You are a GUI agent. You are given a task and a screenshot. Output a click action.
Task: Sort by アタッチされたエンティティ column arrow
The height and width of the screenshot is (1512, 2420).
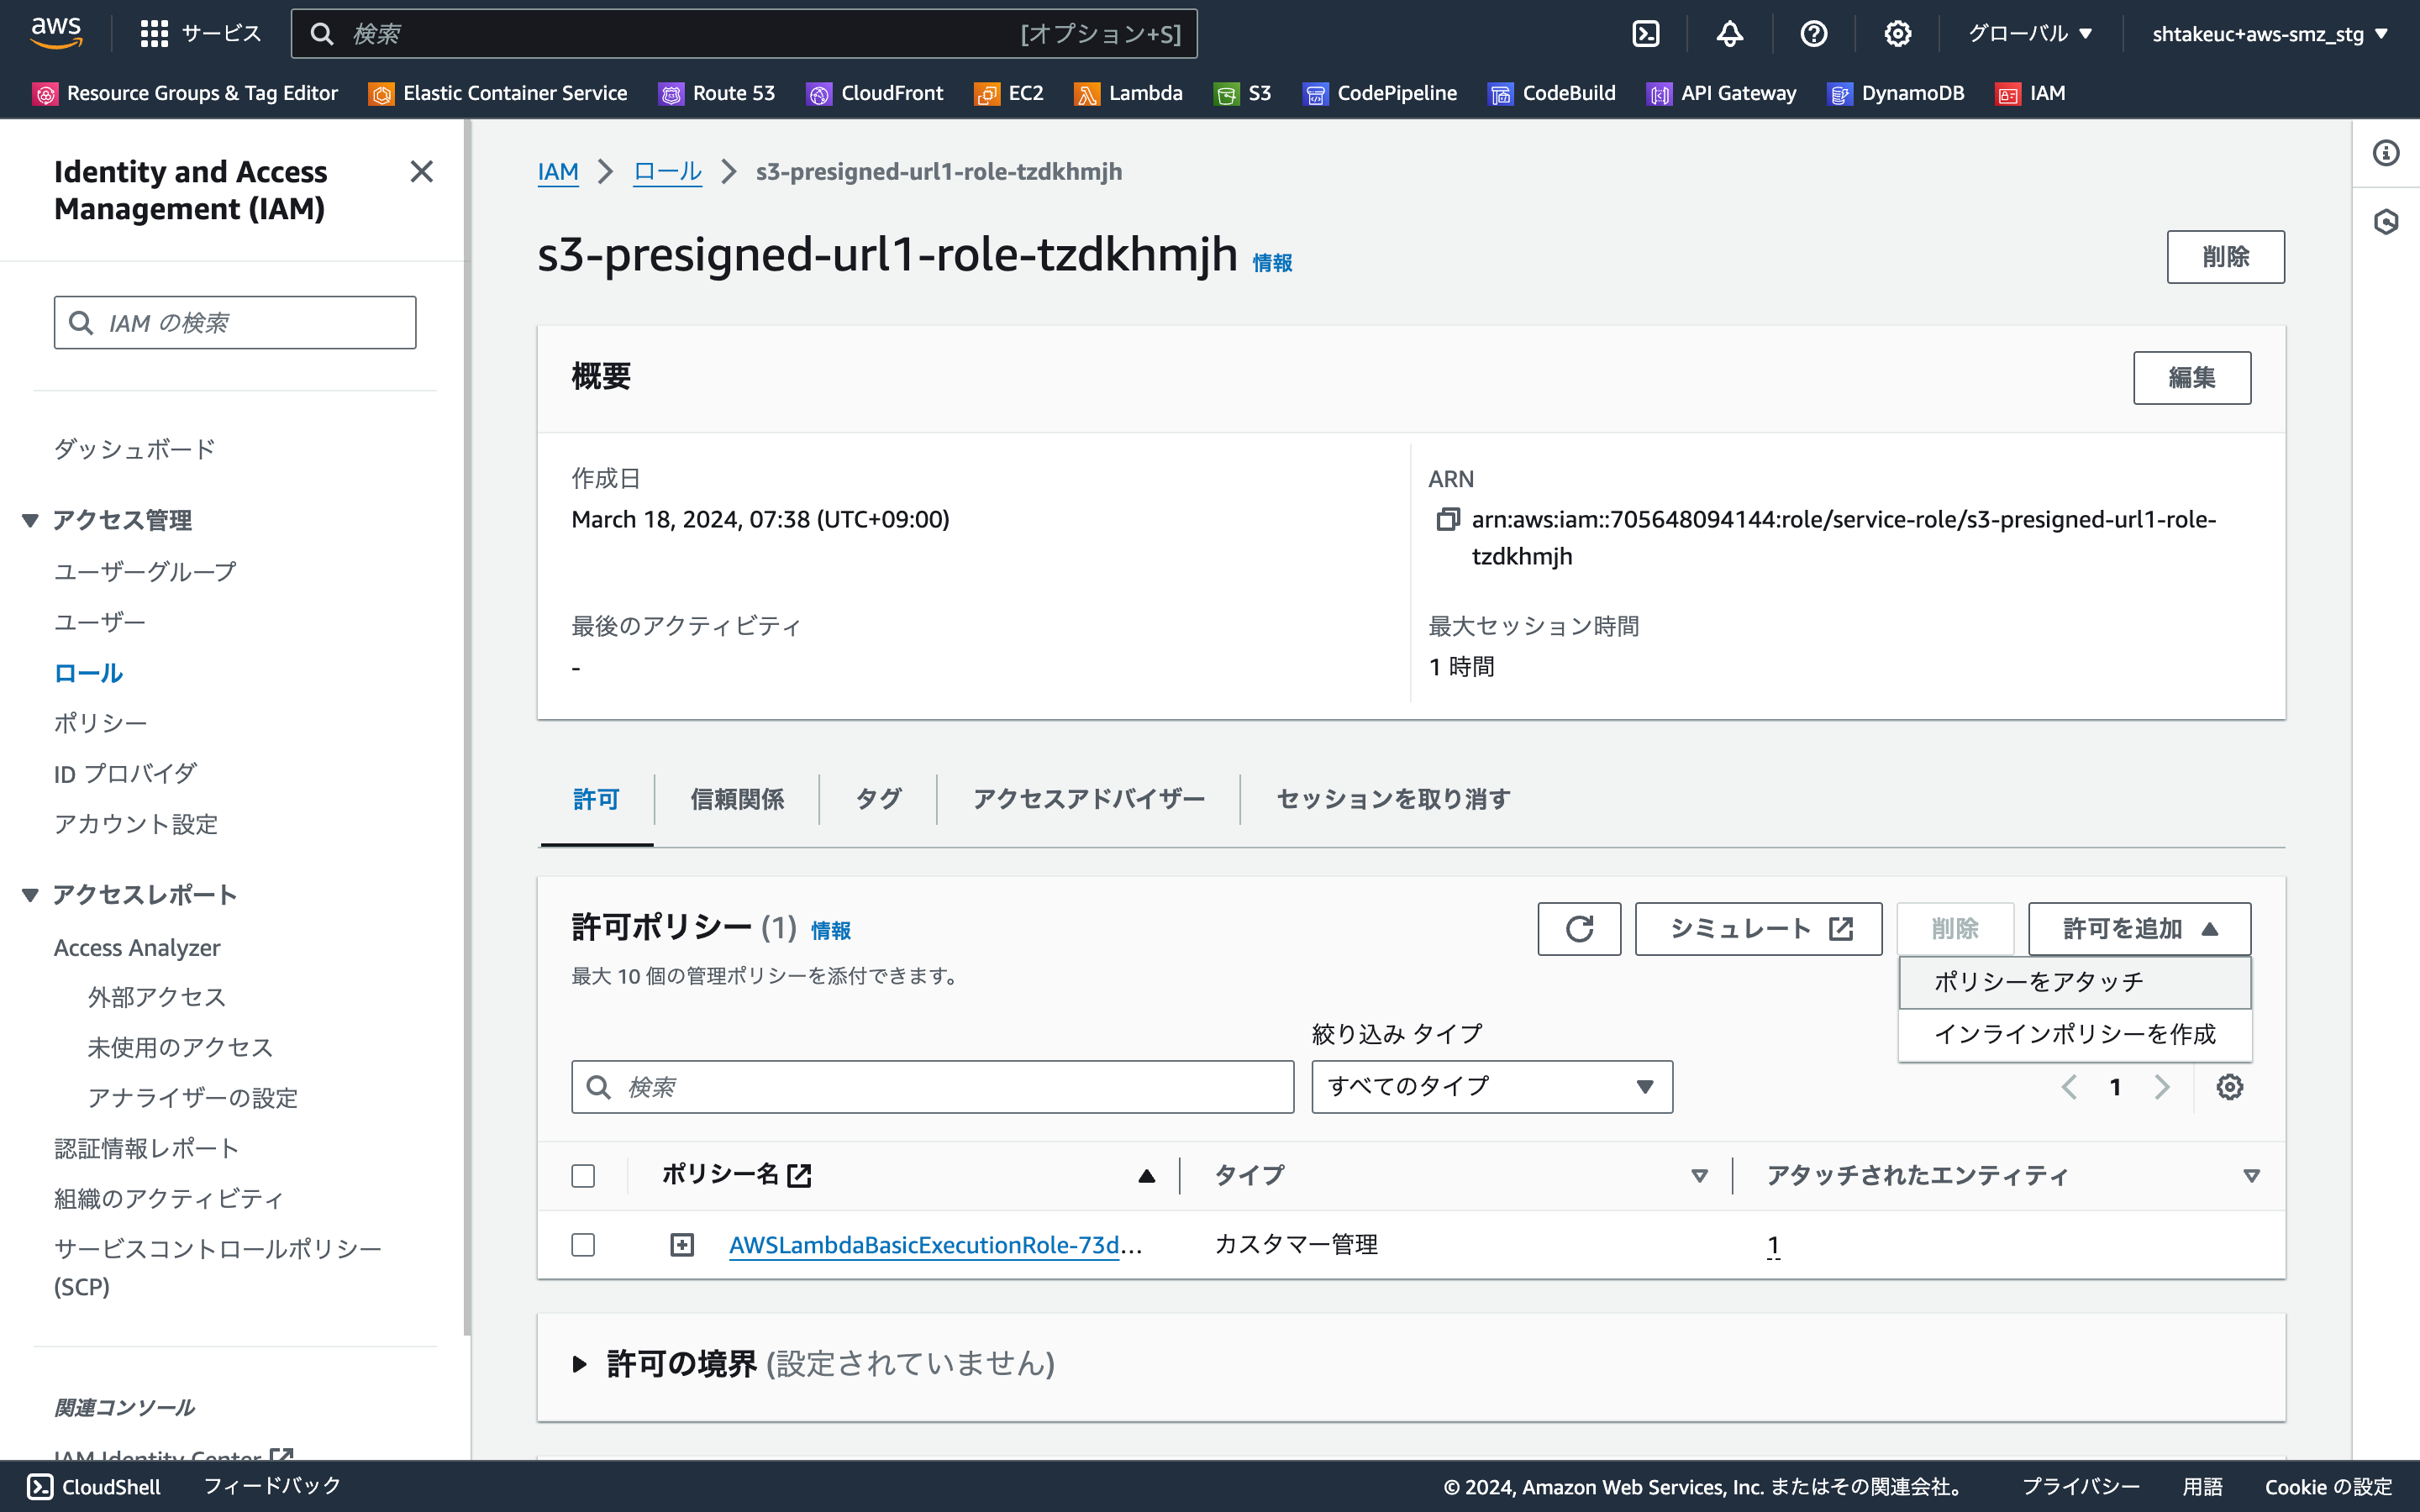[2251, 1176]
